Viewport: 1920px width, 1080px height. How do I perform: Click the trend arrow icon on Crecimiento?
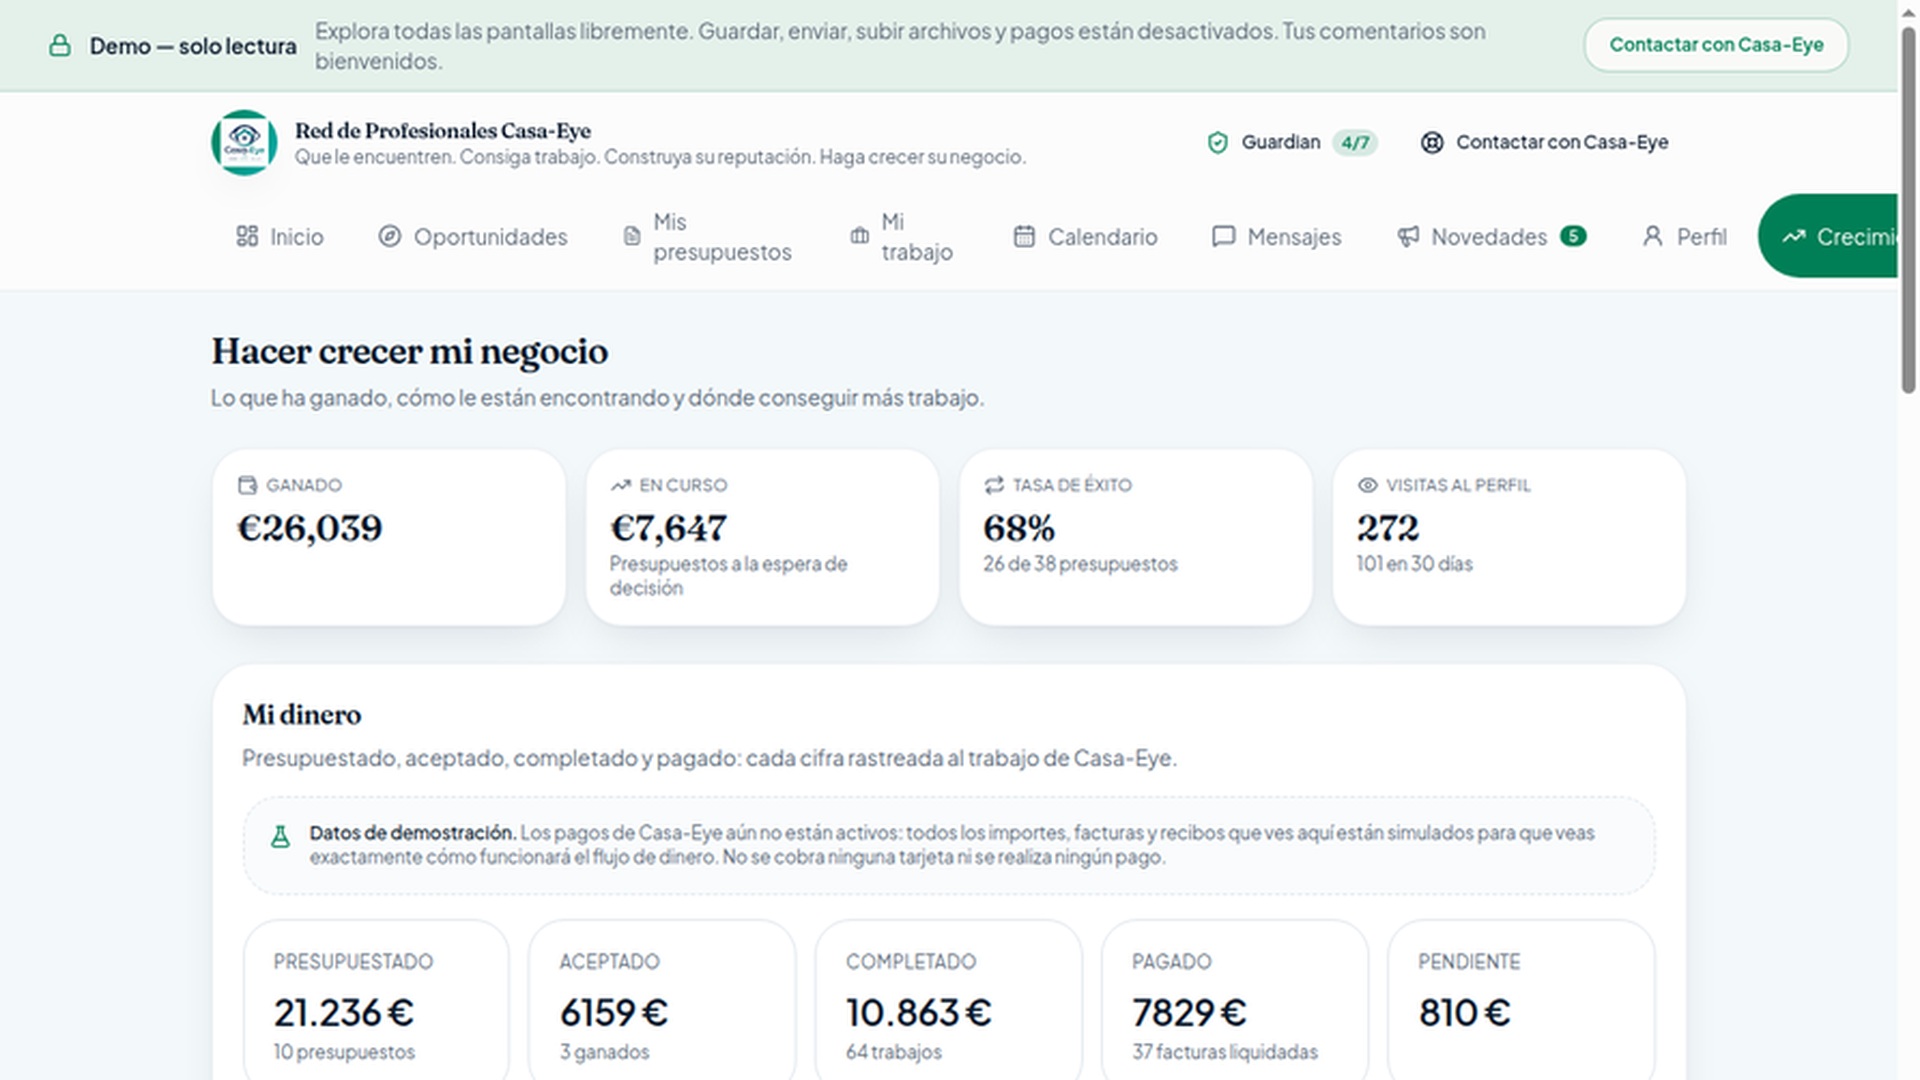(1793, 236)
